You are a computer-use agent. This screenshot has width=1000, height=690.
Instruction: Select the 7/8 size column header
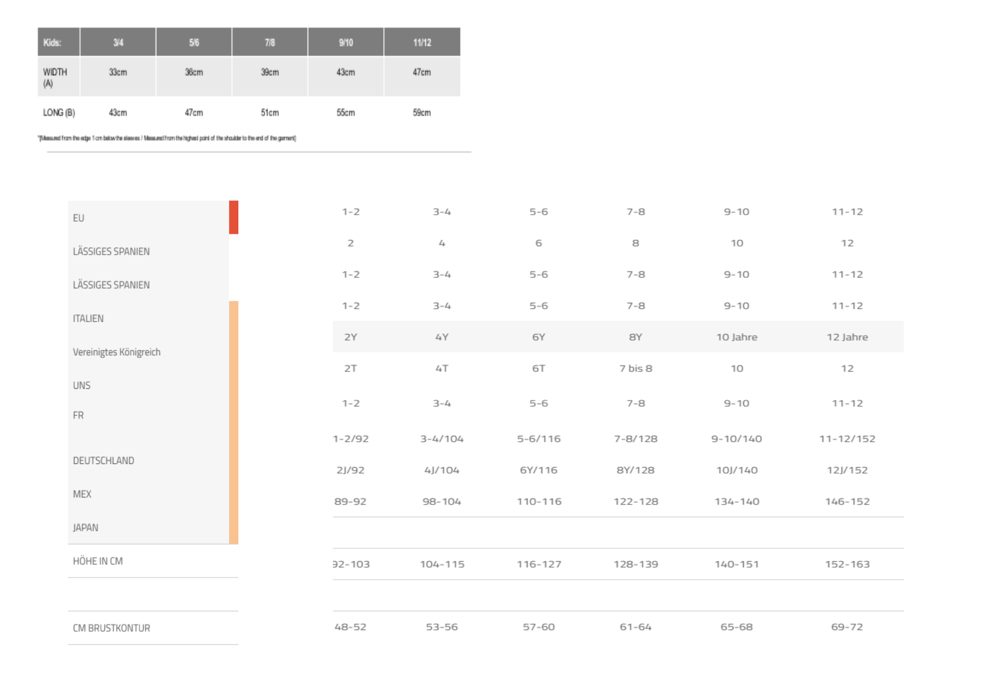[270, 42]
